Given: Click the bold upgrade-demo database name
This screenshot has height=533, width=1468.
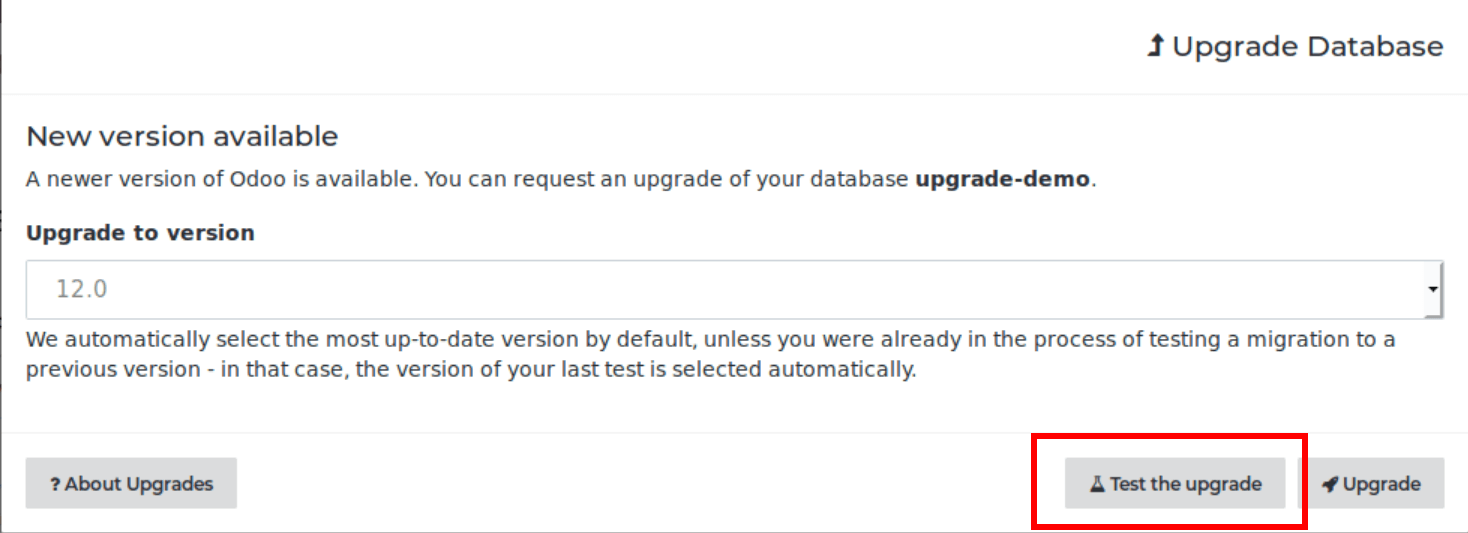Looking at the screenshot, I should pyautogui.click(x=1002, y=181).
